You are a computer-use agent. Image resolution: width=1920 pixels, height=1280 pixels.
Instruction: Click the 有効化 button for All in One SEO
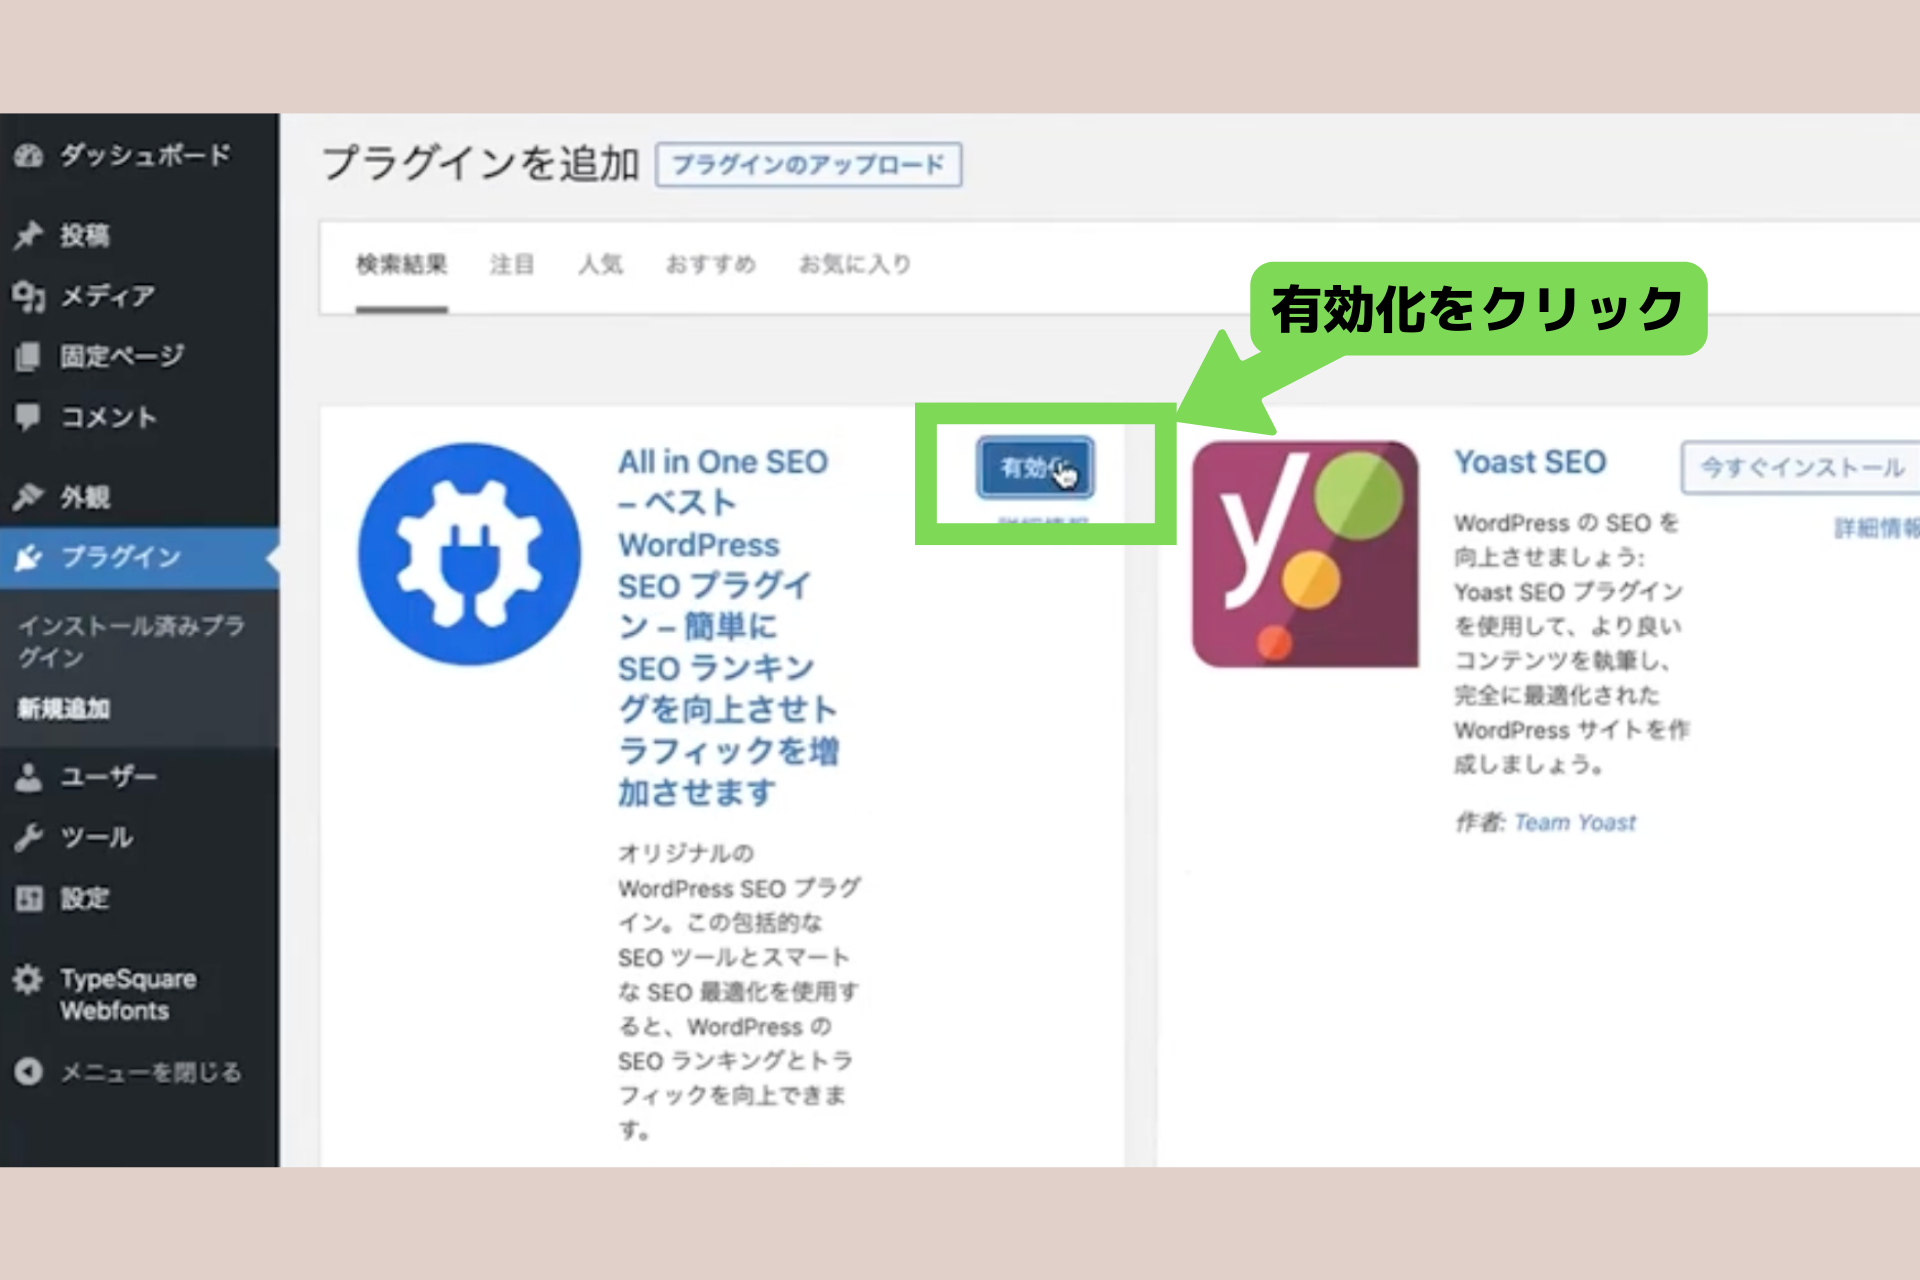point(1035,467)
